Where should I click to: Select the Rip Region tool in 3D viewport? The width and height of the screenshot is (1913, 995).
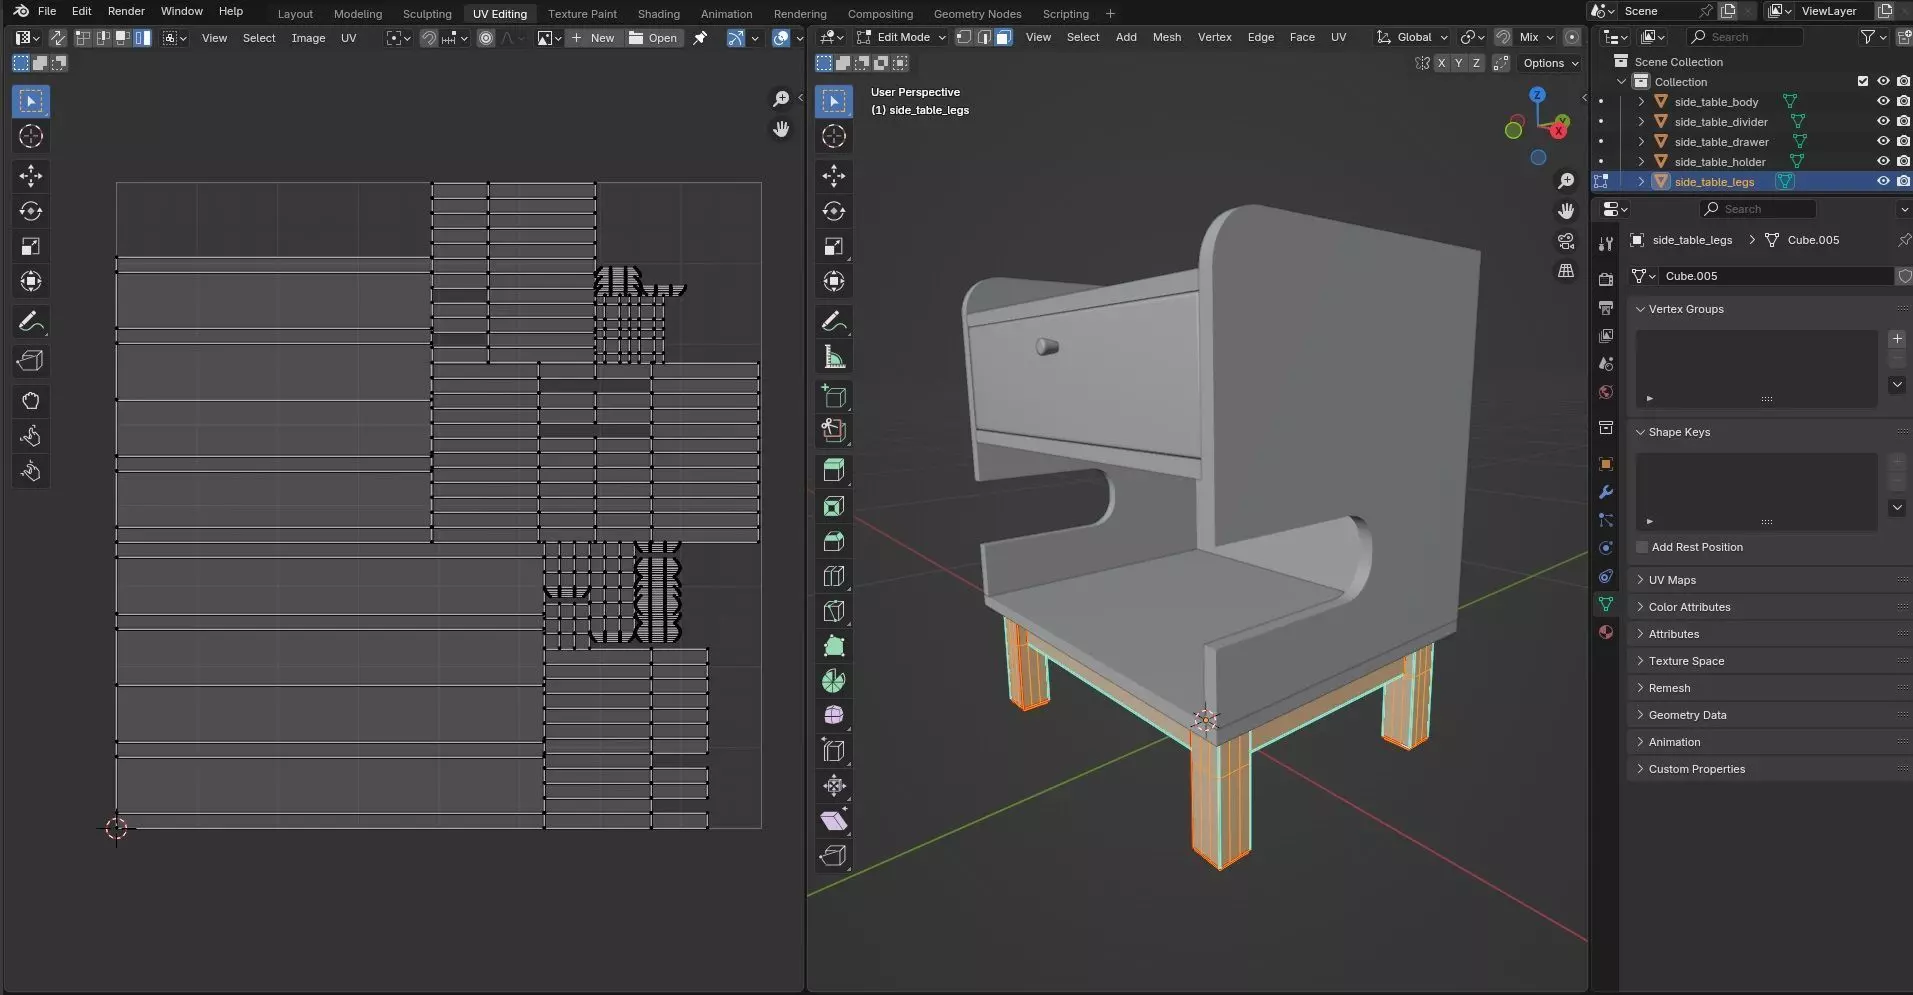pyautogui.click(x=834, y=856)
